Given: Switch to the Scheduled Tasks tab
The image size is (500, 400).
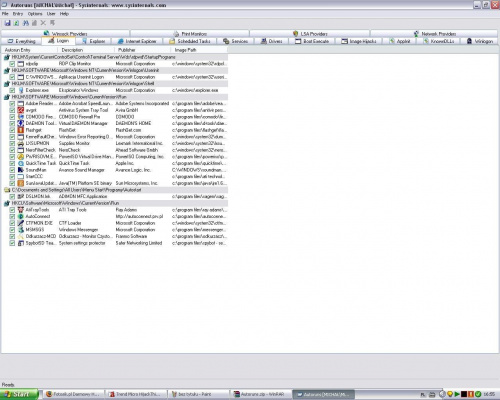Looking at the screenshot, I should pos(190,41).
